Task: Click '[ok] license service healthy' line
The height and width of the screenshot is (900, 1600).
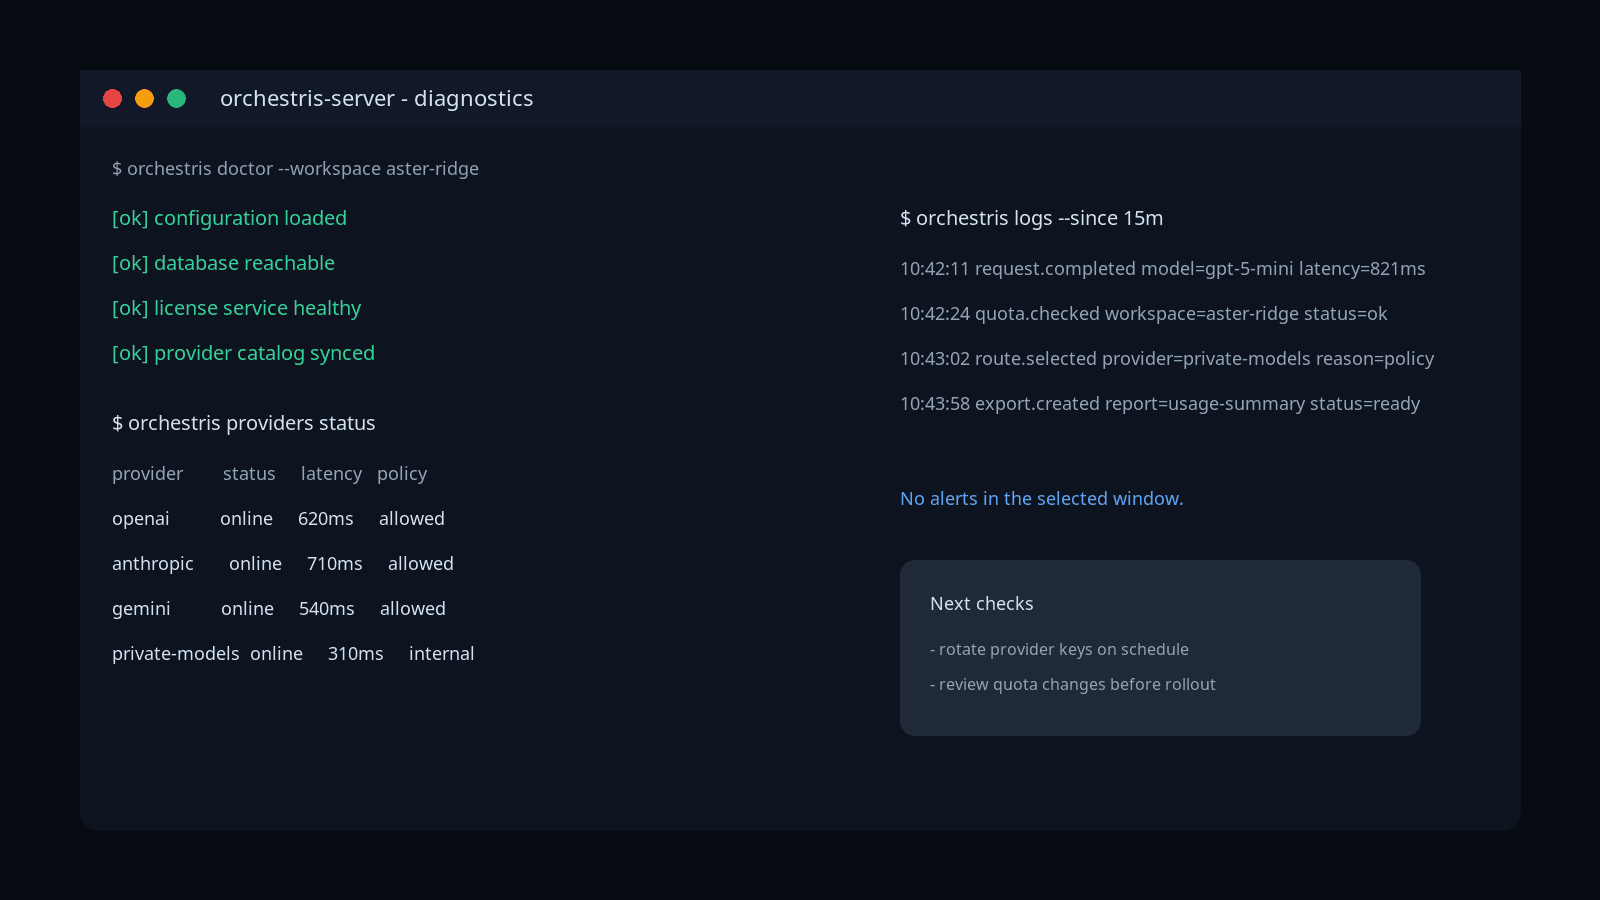Action: click(236, 308)
